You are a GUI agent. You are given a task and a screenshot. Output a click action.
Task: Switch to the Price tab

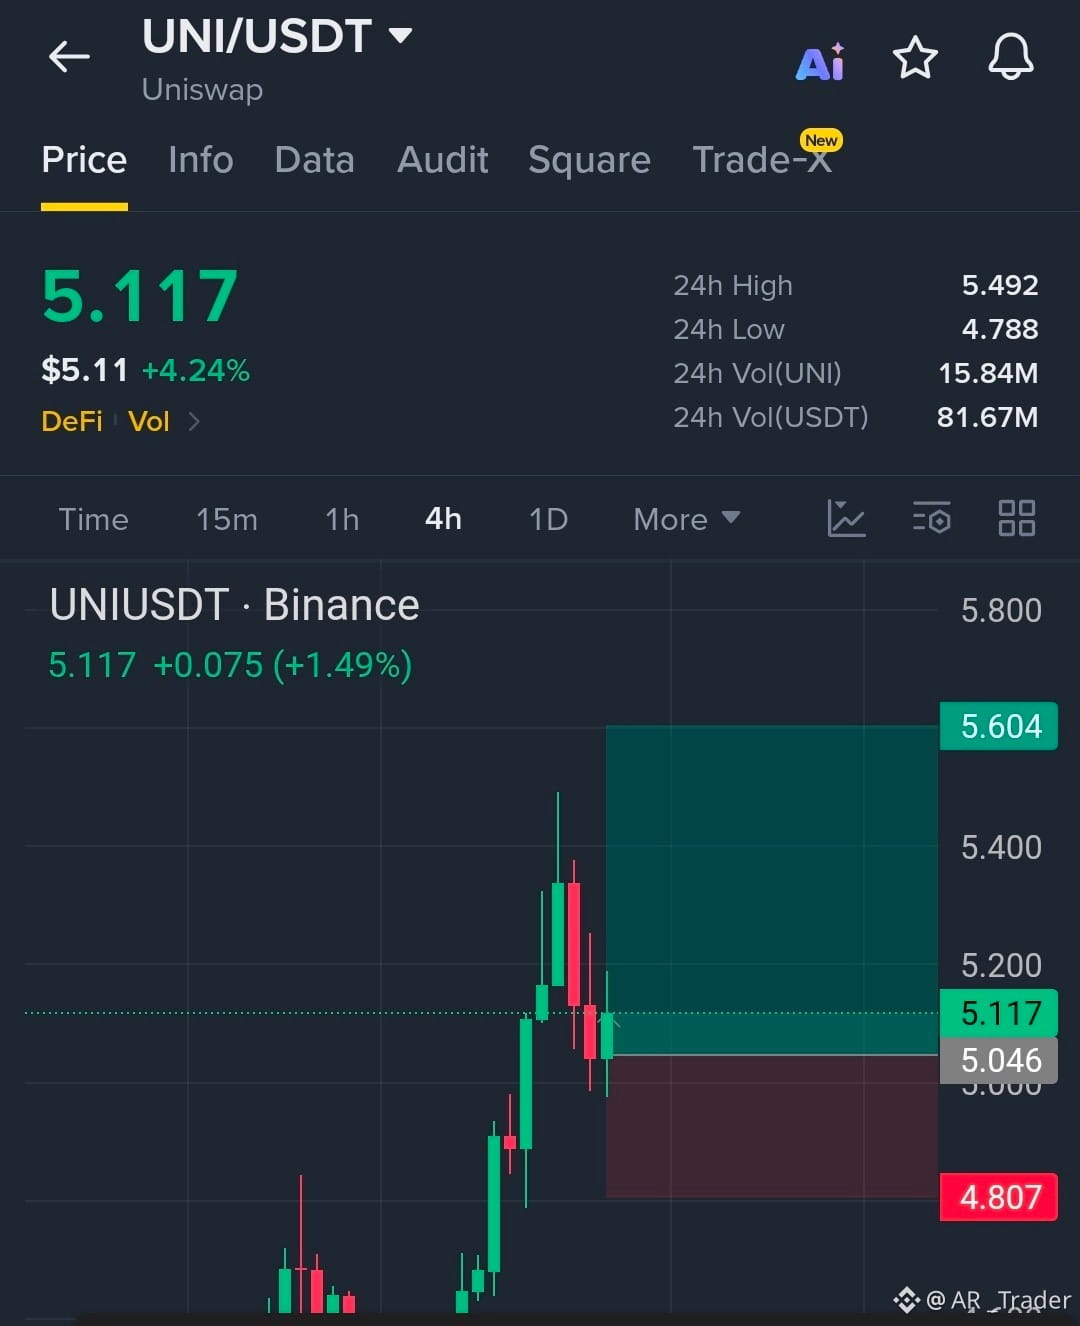pos(84,160)
